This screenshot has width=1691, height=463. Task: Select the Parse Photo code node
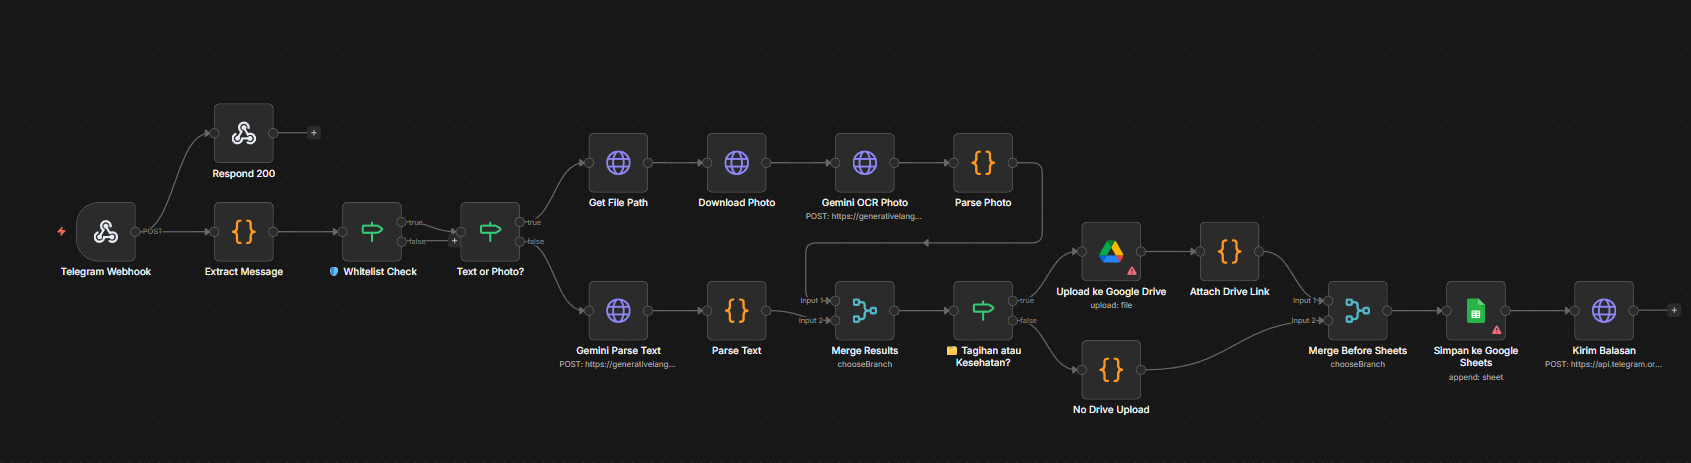point(983,163)
